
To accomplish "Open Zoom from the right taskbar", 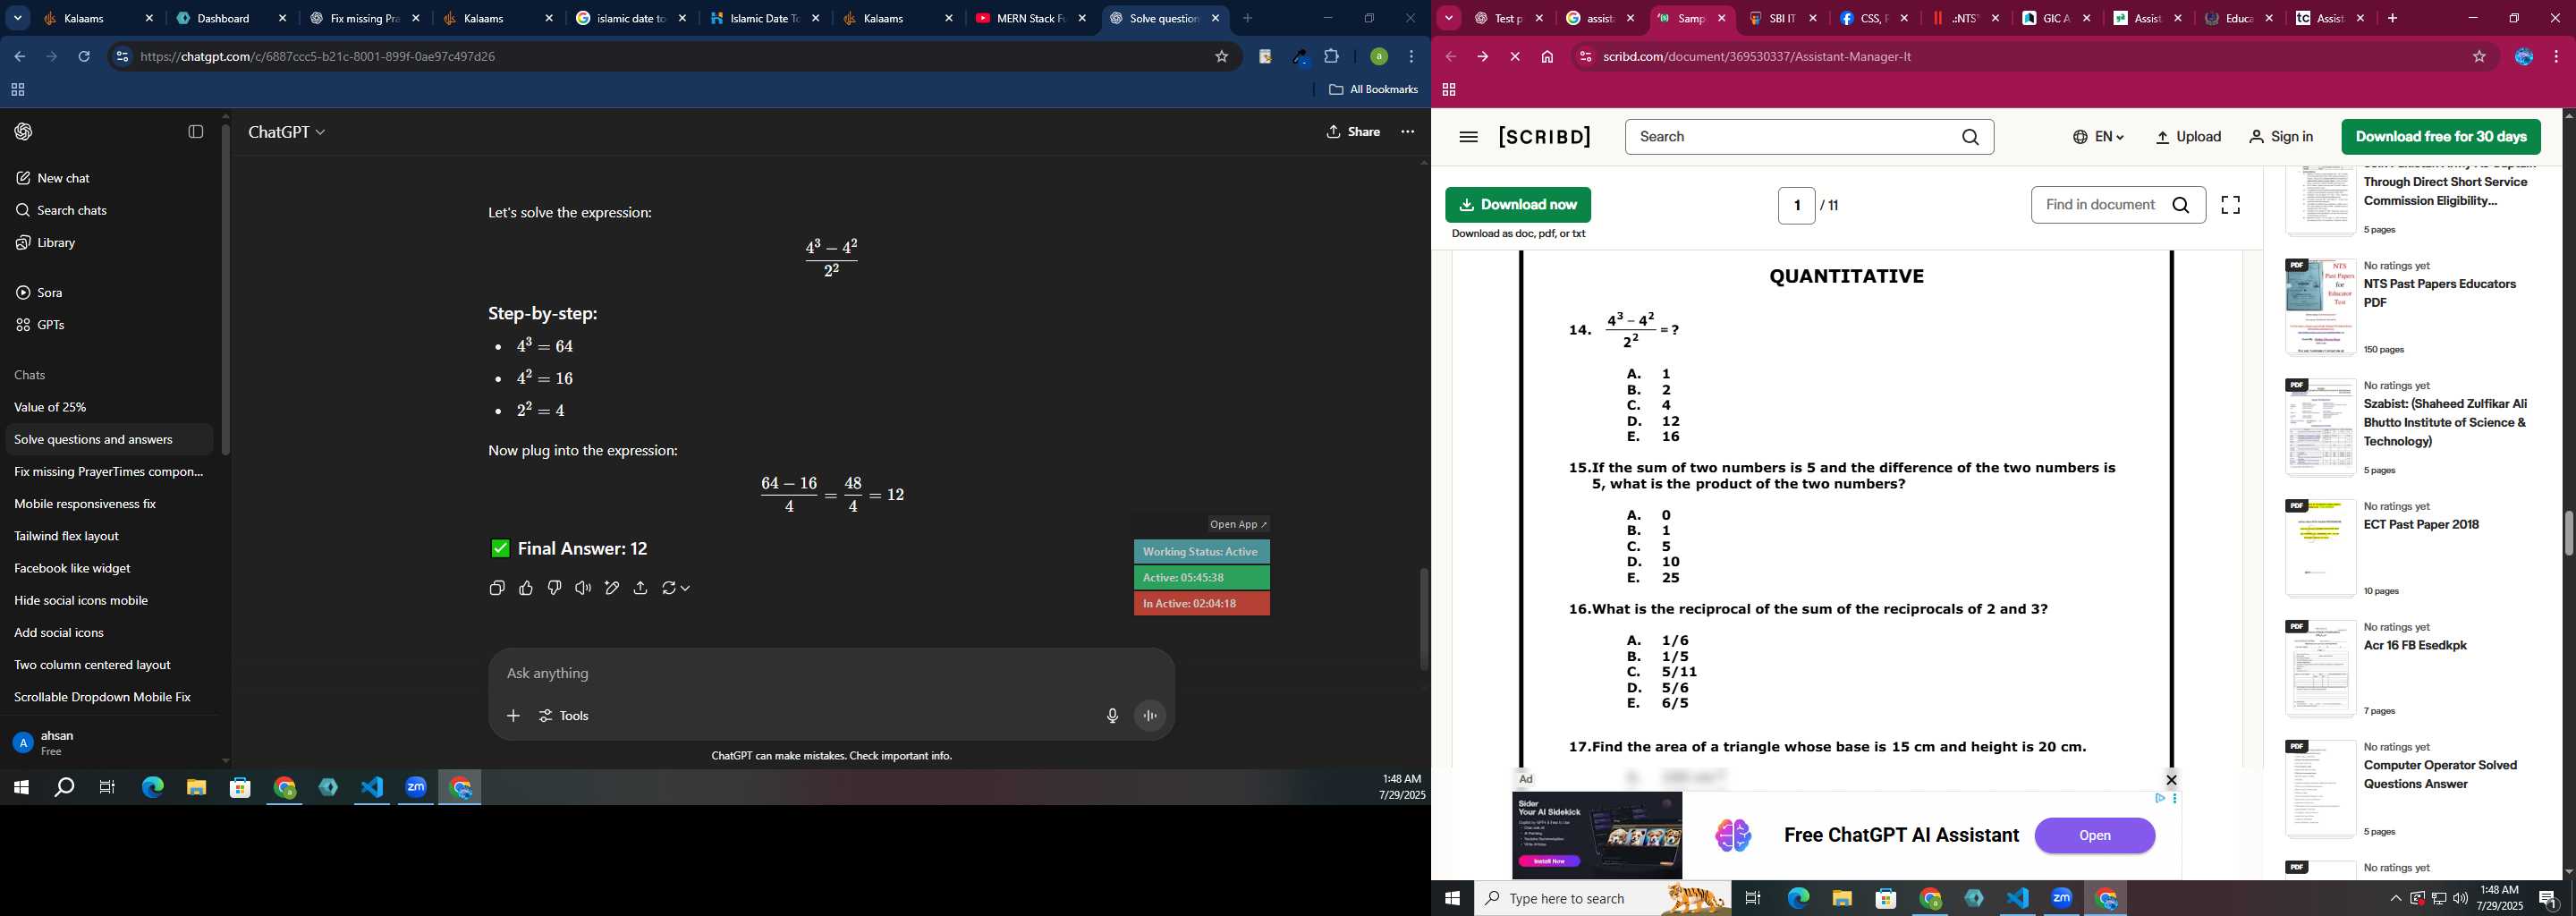I will tap(2062, 898).
